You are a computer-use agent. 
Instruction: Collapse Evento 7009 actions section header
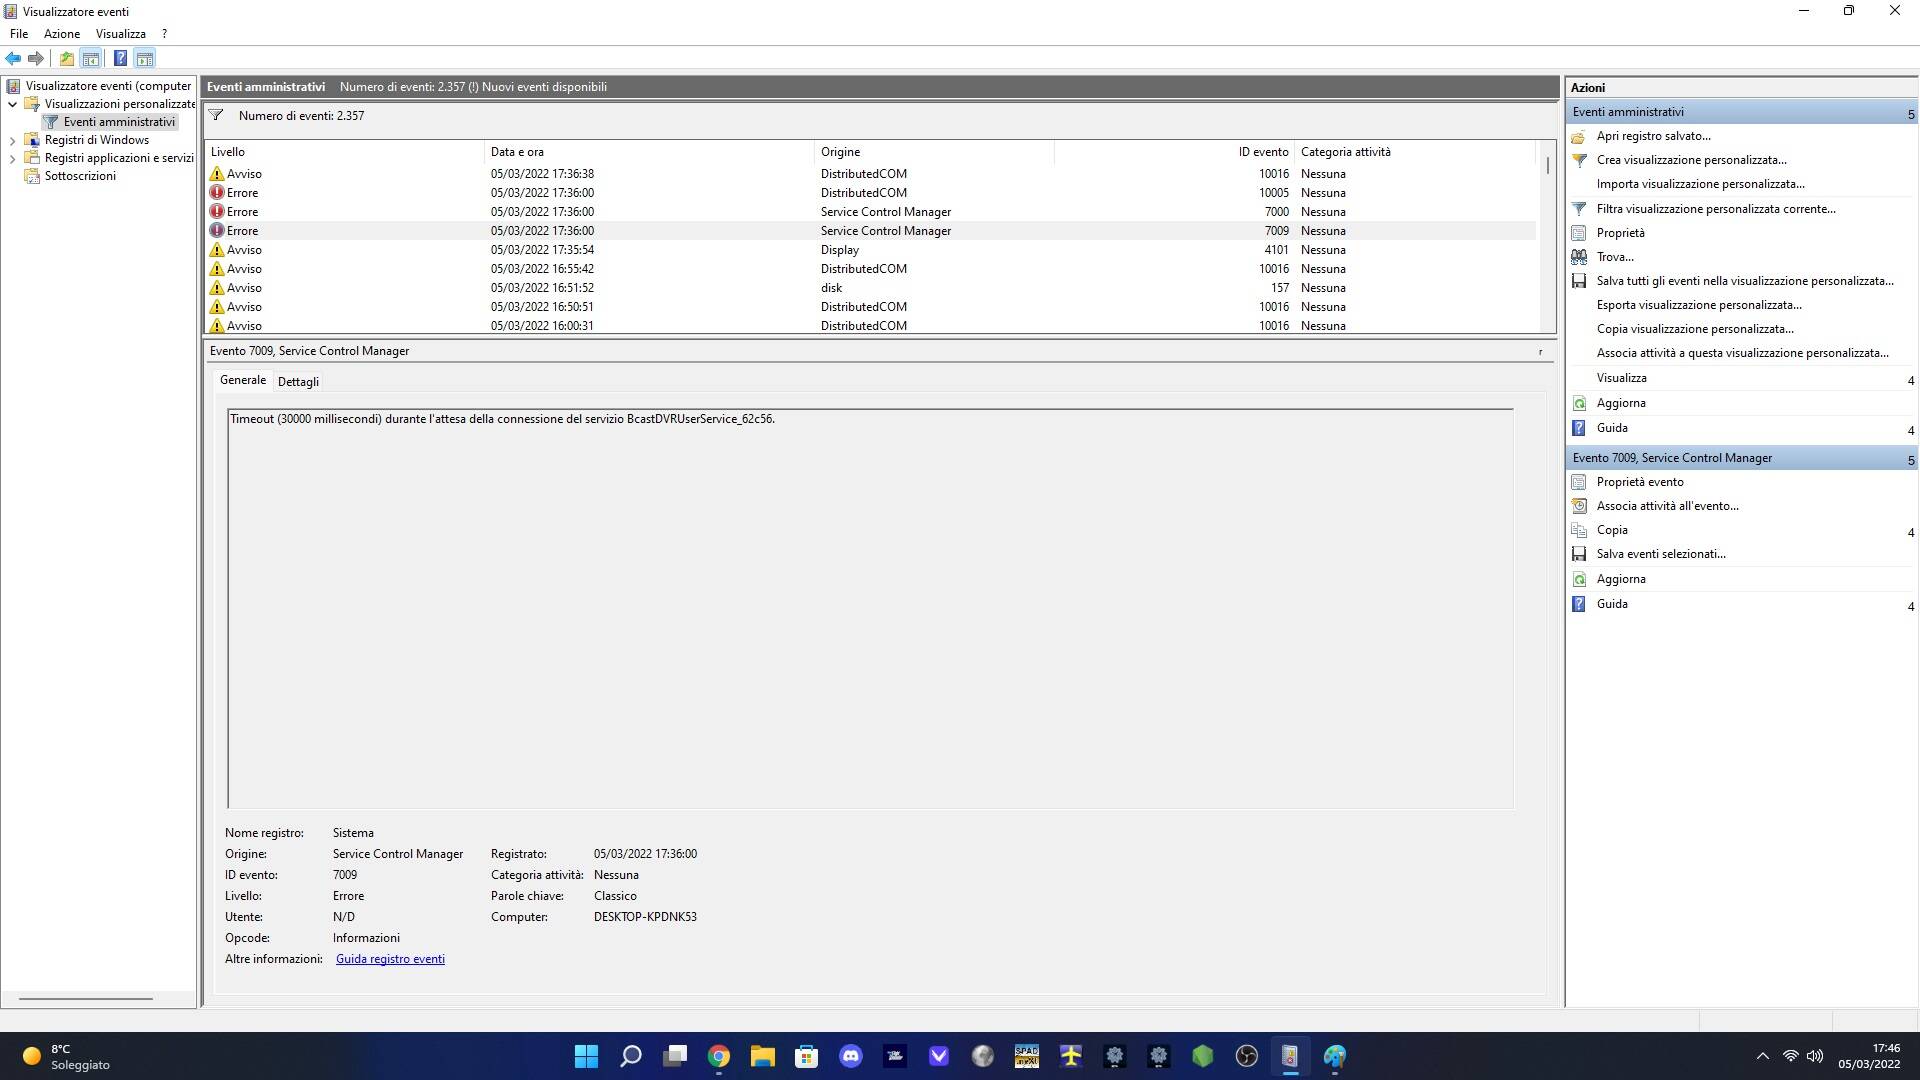tap(1910, 459)
